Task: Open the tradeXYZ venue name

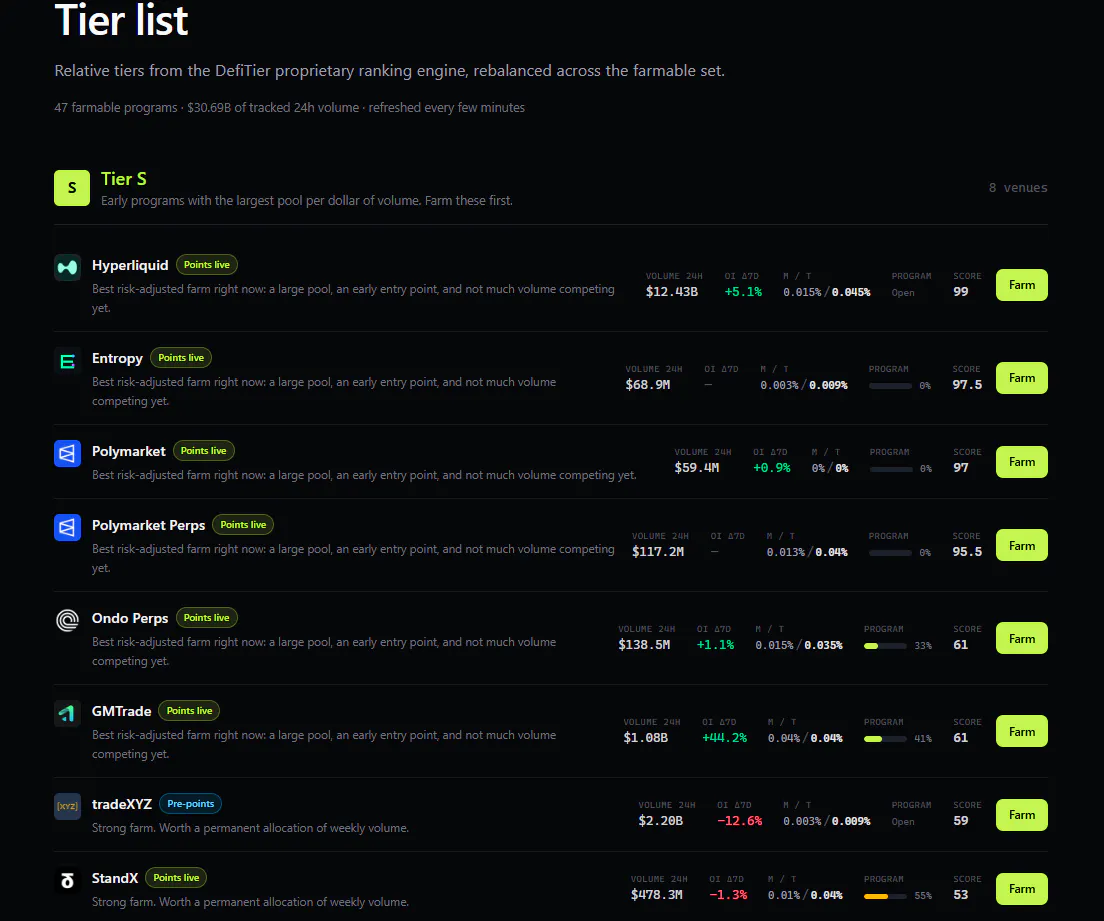Action: 122,804
